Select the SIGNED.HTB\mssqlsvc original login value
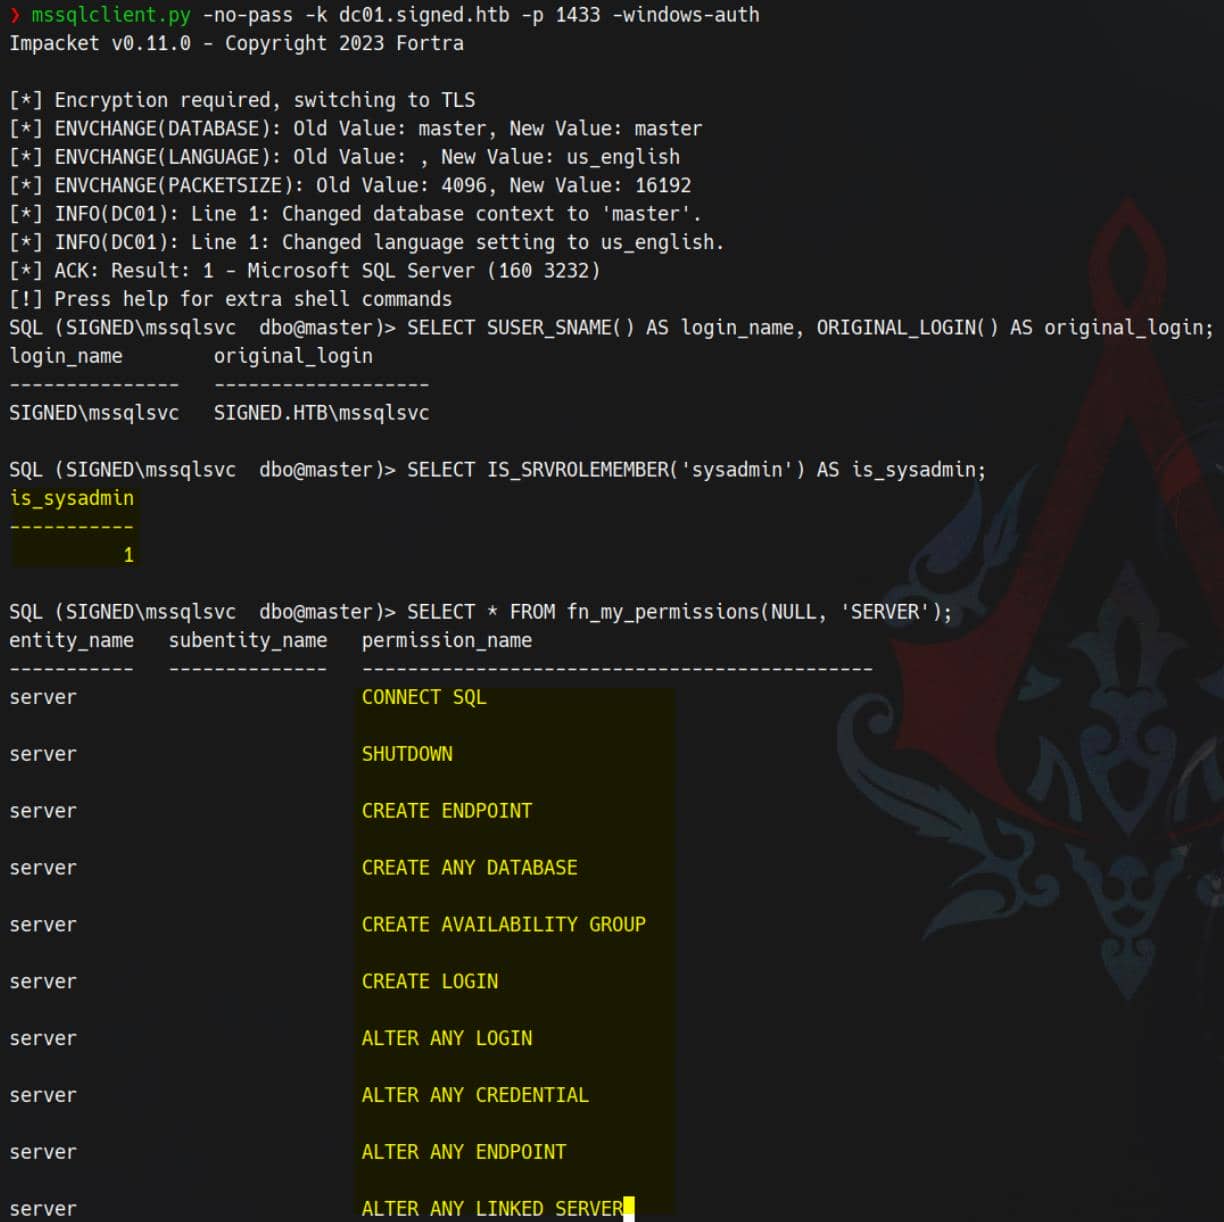Image resolution: width=1224 pixels, height=1222 pixels. pyautogui.click(x=321, y=413)
